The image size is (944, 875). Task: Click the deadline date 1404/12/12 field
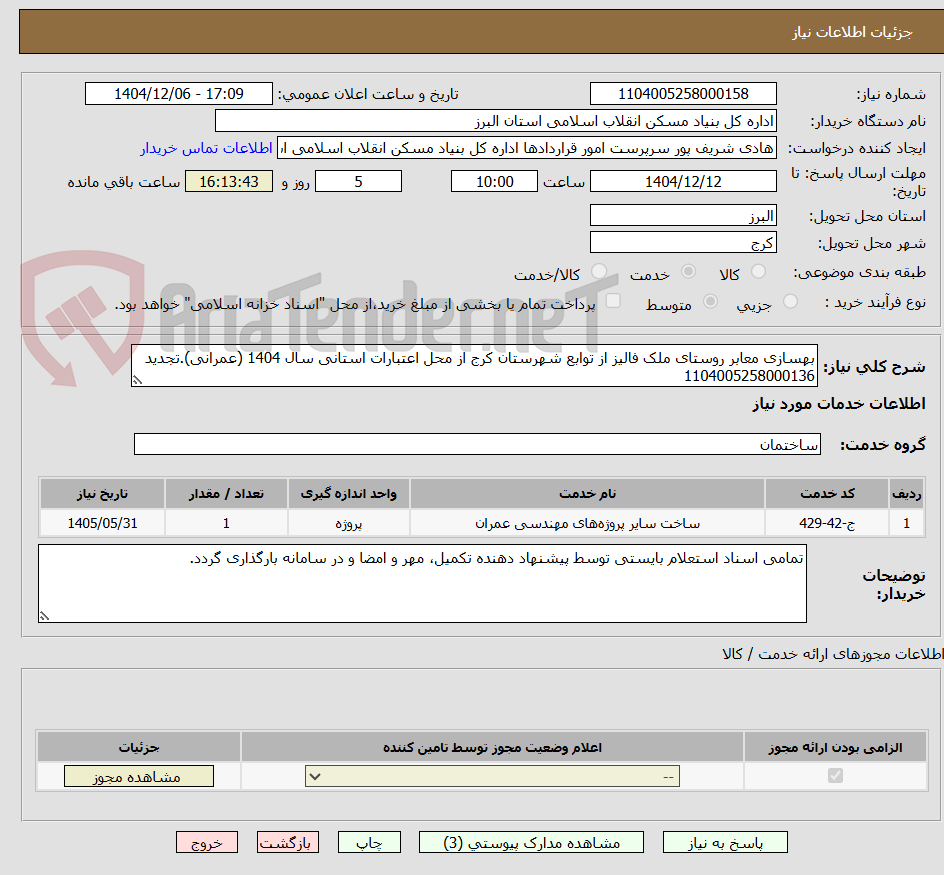(x=683, y=181)
